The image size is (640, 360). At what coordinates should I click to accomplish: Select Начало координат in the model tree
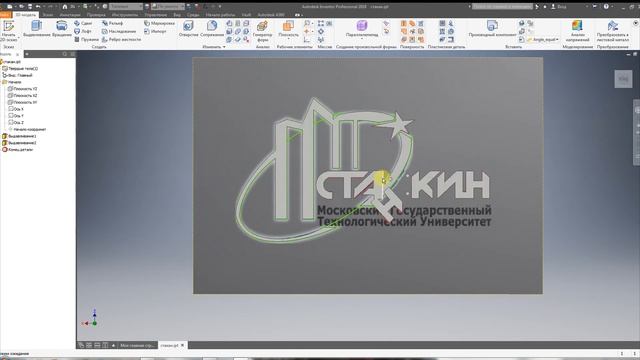coord(27,129)
